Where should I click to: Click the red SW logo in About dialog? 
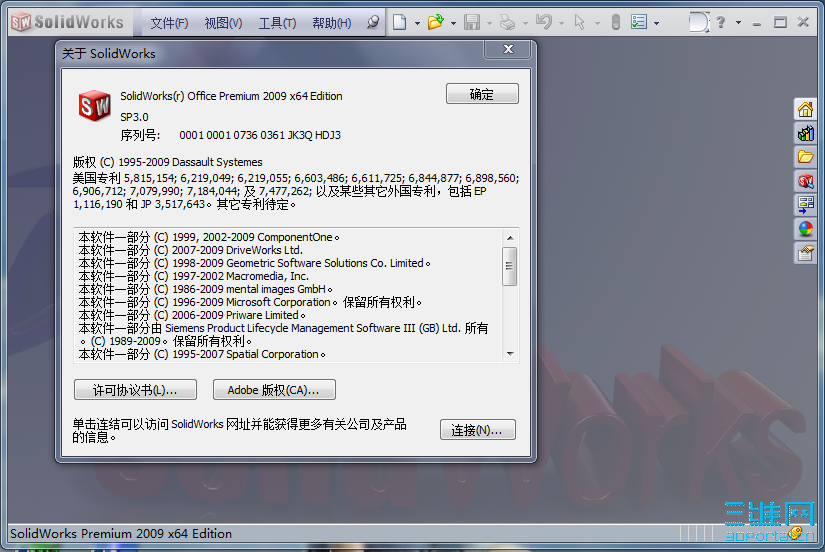[95, 105]
